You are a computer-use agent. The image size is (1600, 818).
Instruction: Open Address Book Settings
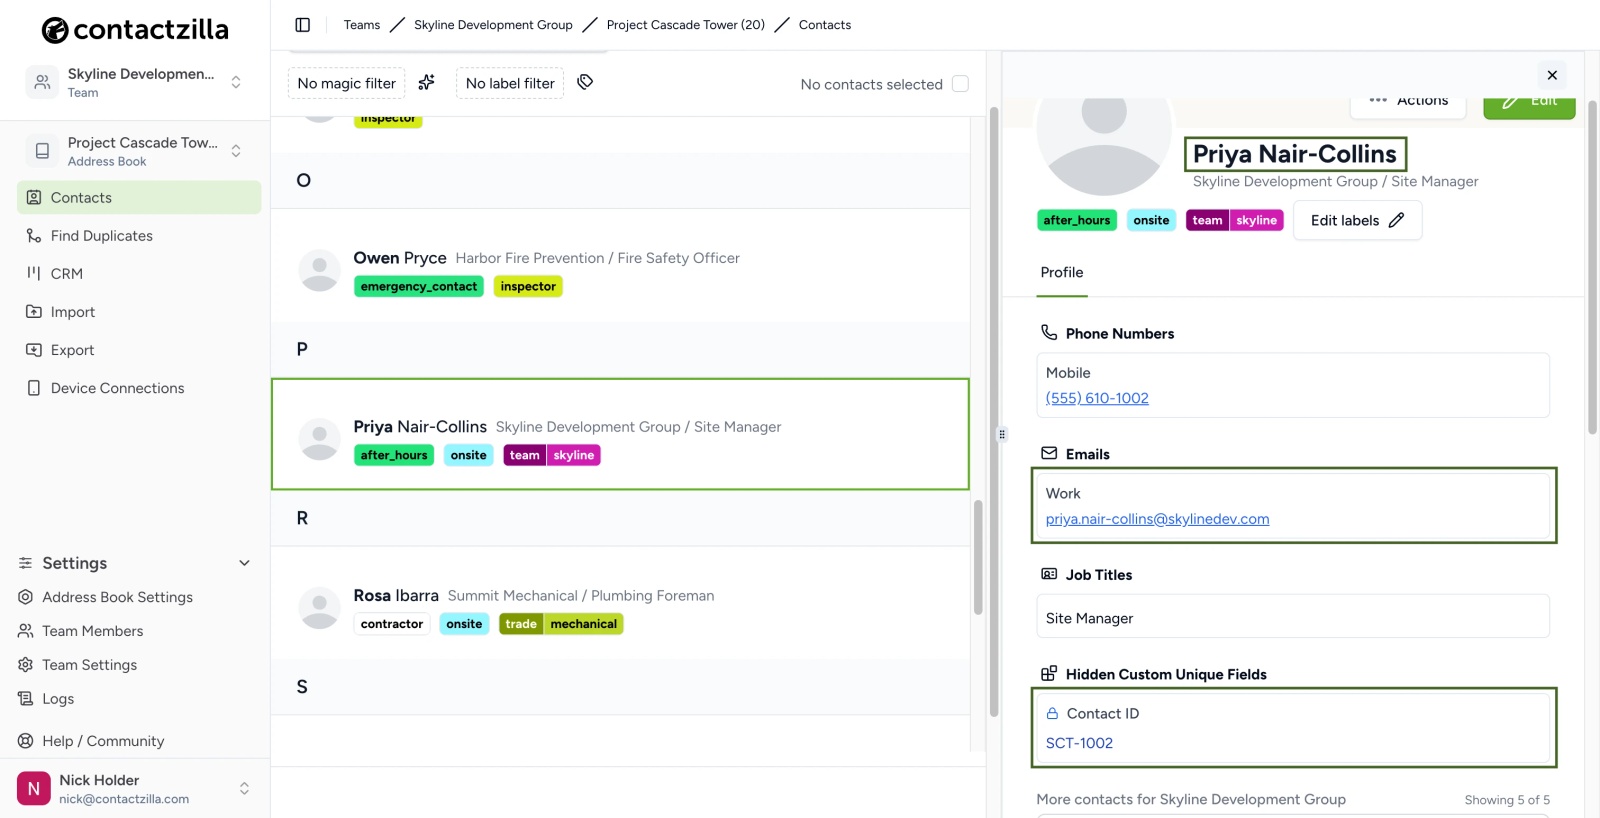(117, 597)
